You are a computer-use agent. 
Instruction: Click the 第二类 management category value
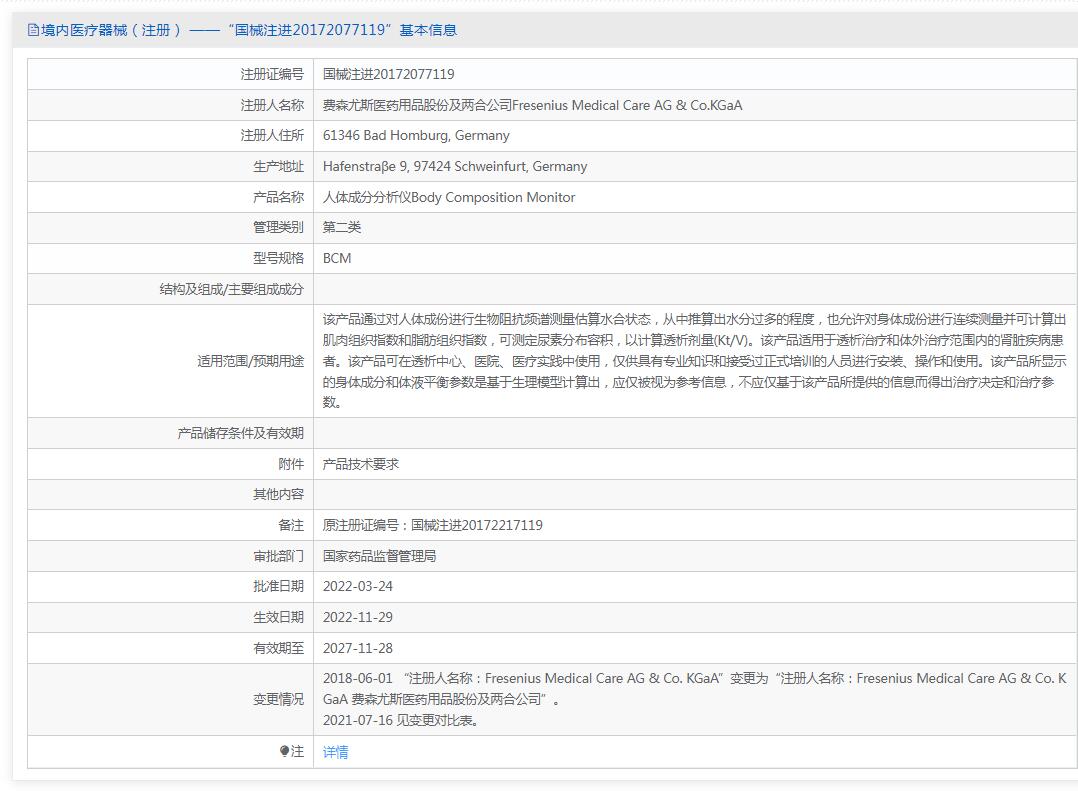pyautogui.click(x=342, y=227)
